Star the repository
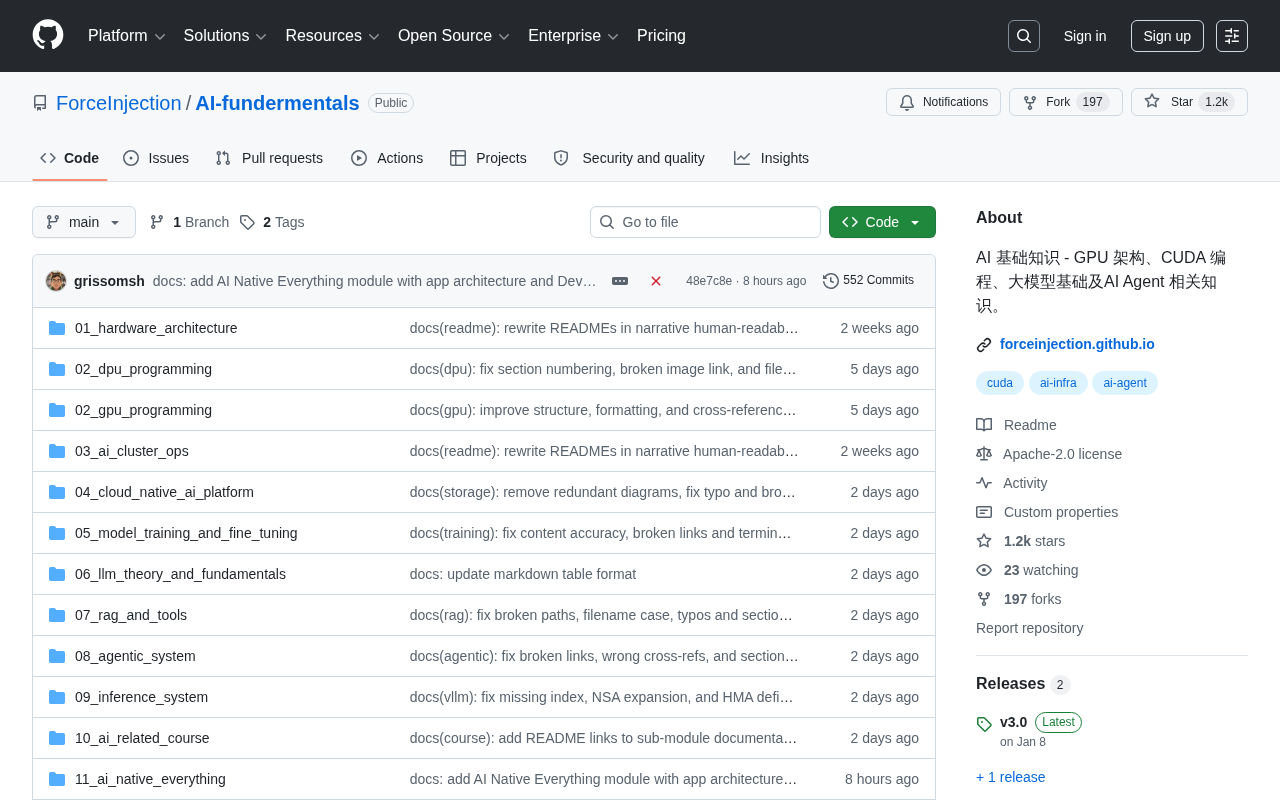This screenshot has width=1280, height=800. [x=1189, y=102]
